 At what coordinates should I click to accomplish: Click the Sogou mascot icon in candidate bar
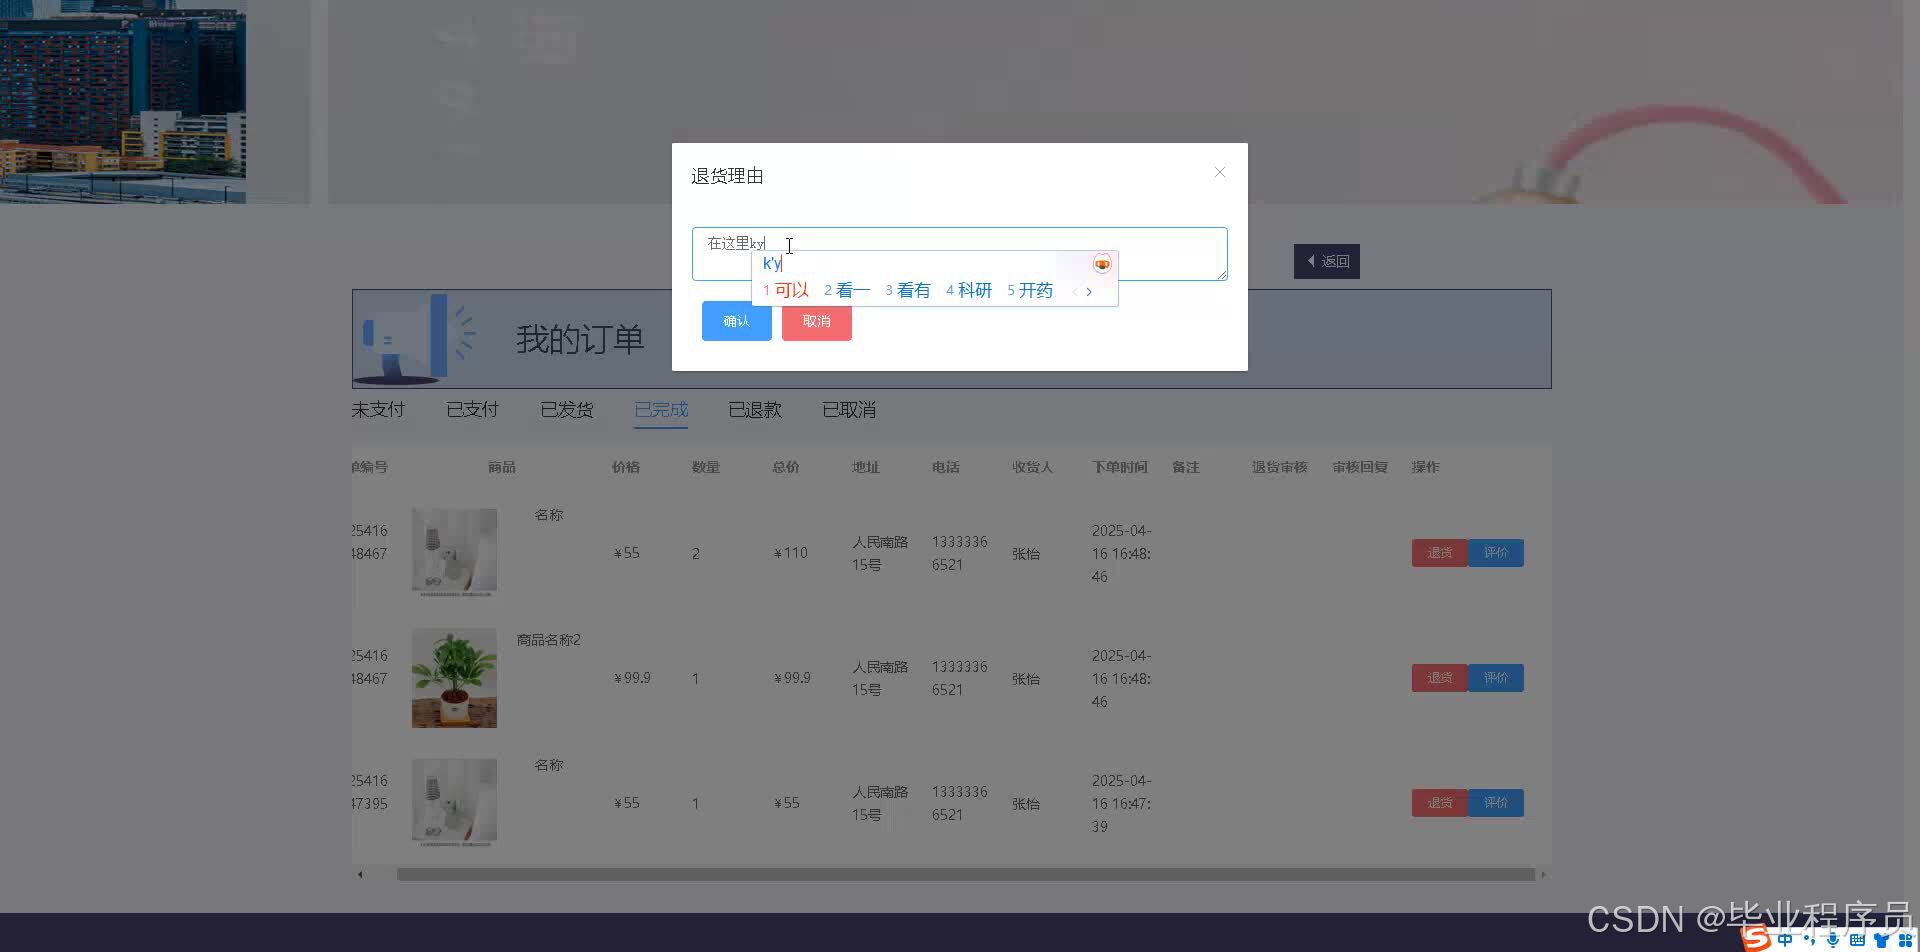[1101, 264]
